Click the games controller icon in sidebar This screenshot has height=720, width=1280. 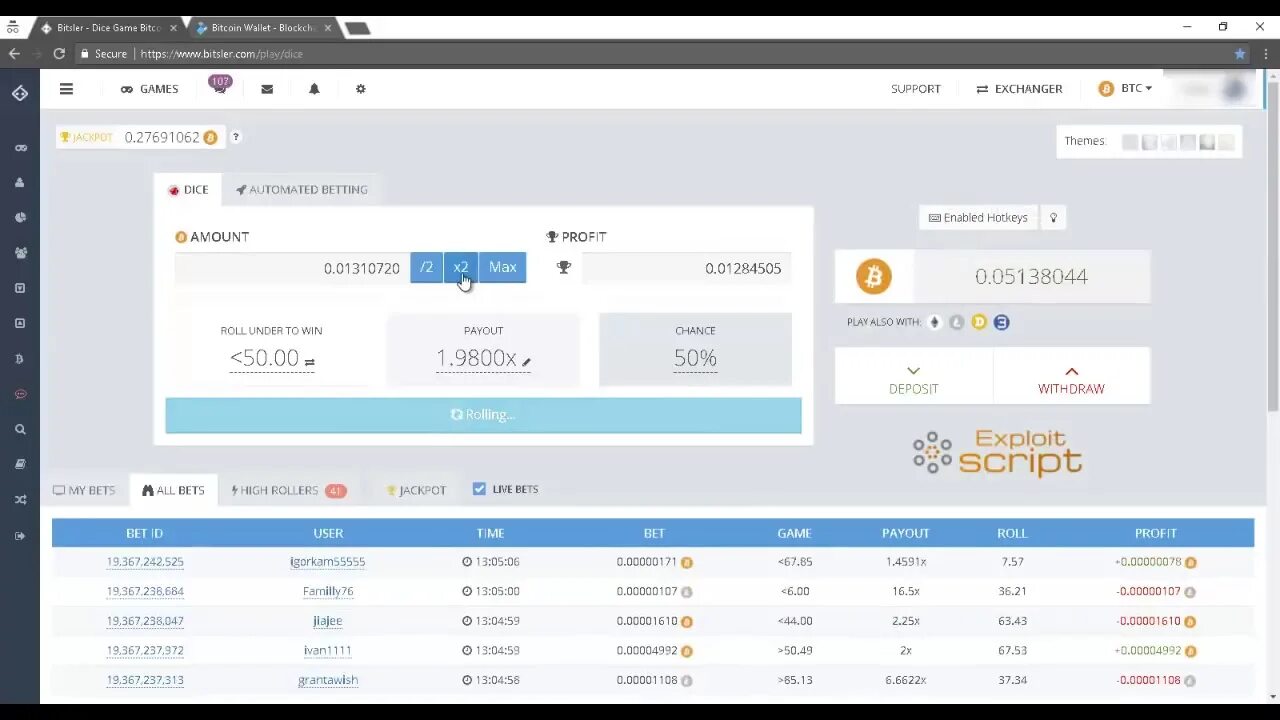[x=20, y=148]
